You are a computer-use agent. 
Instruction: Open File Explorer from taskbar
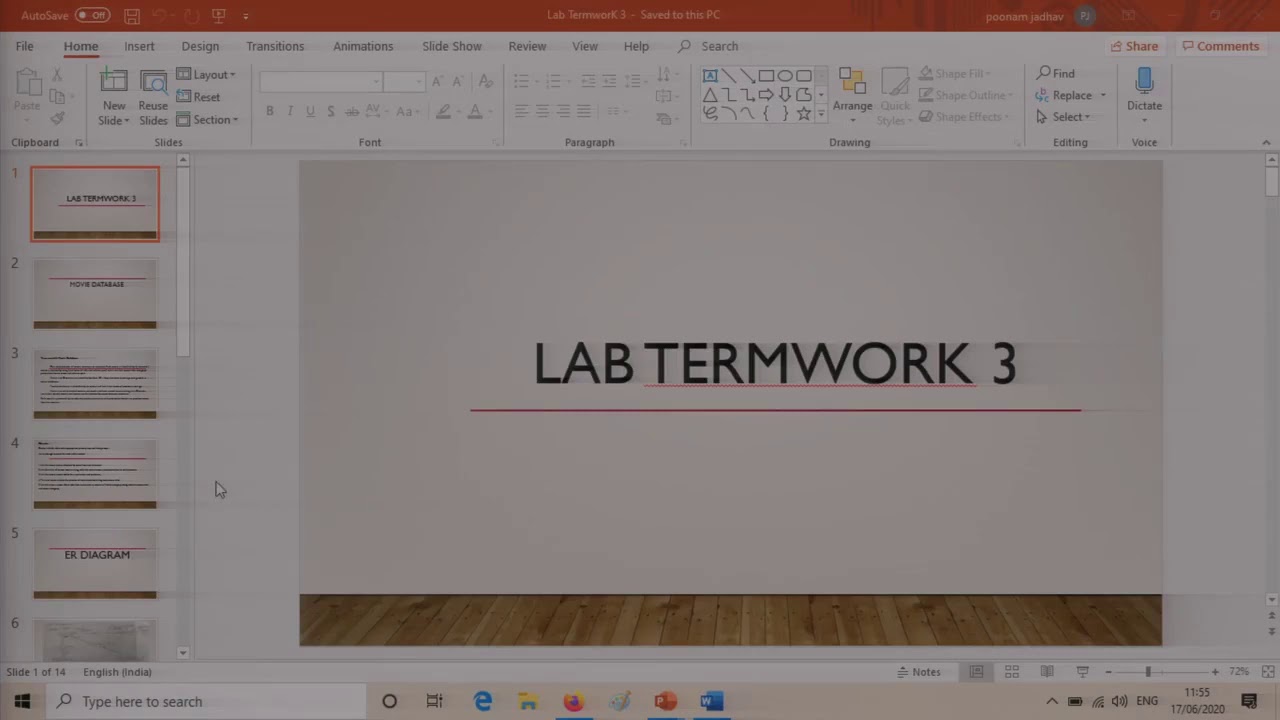point(528,701)
